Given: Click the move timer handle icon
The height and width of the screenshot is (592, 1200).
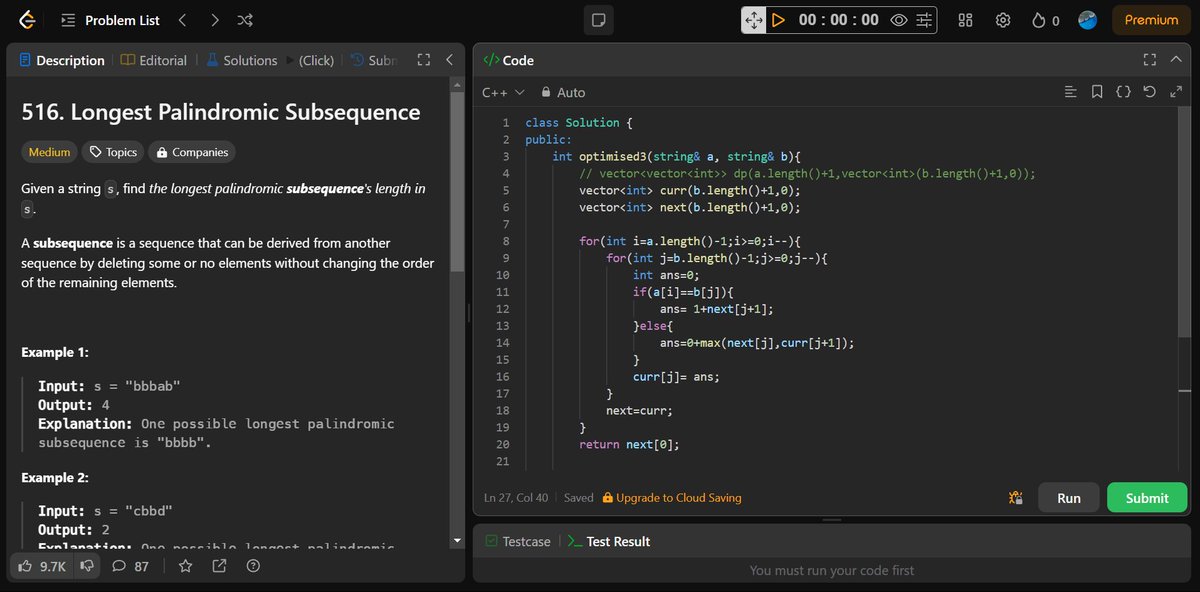Looking at the screenshot, I should (754, 20).
